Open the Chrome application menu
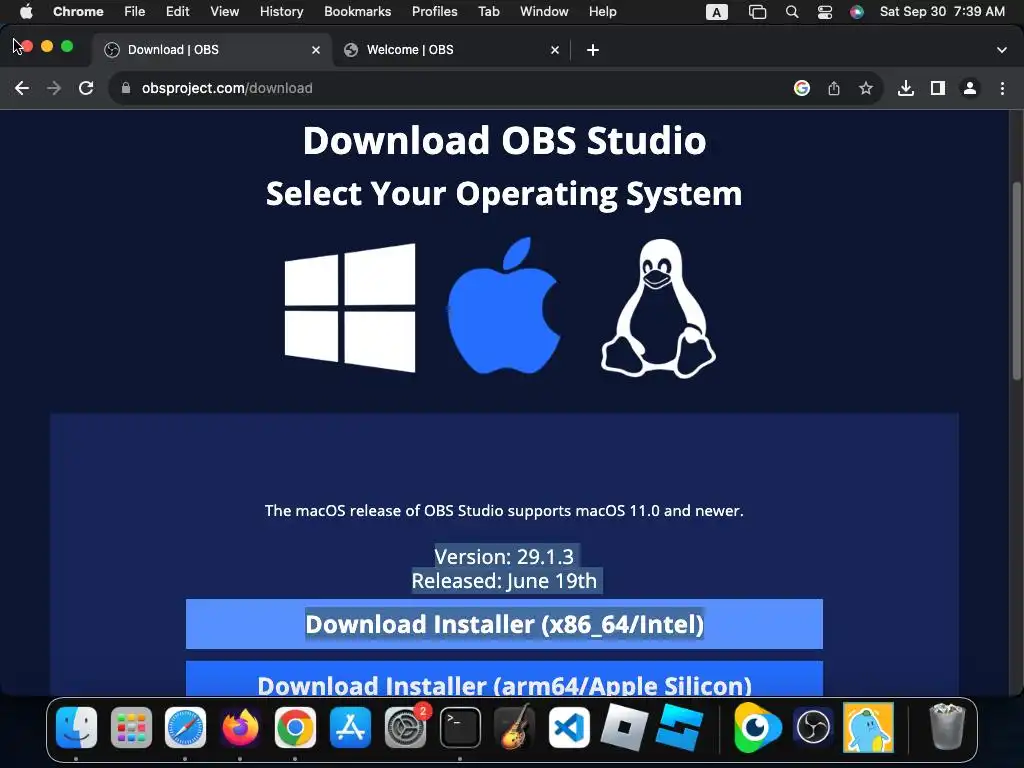Viewport: 1024px width, 768px height. [x=78, y=12]
